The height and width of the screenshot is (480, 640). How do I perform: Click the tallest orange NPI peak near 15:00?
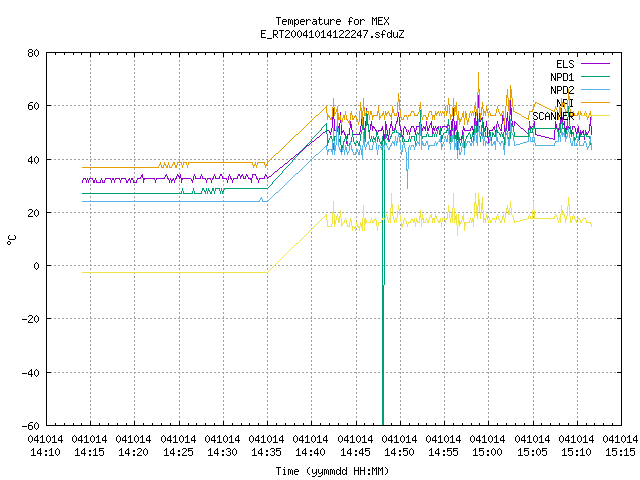[x=478, y=82]
